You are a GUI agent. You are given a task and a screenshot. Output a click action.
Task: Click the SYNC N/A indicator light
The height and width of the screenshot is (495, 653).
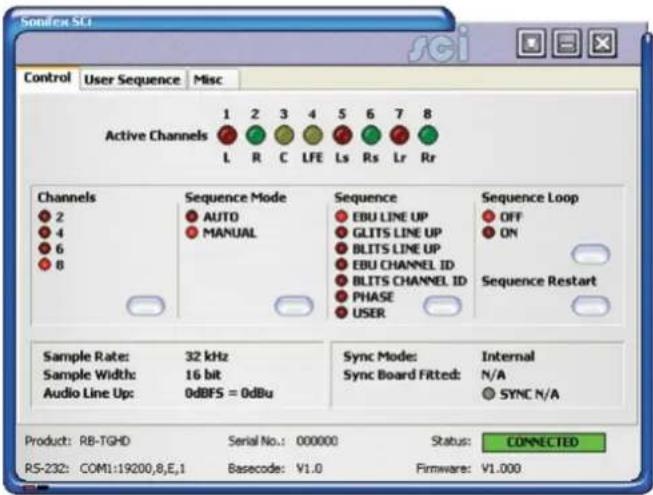click(488, 393)
